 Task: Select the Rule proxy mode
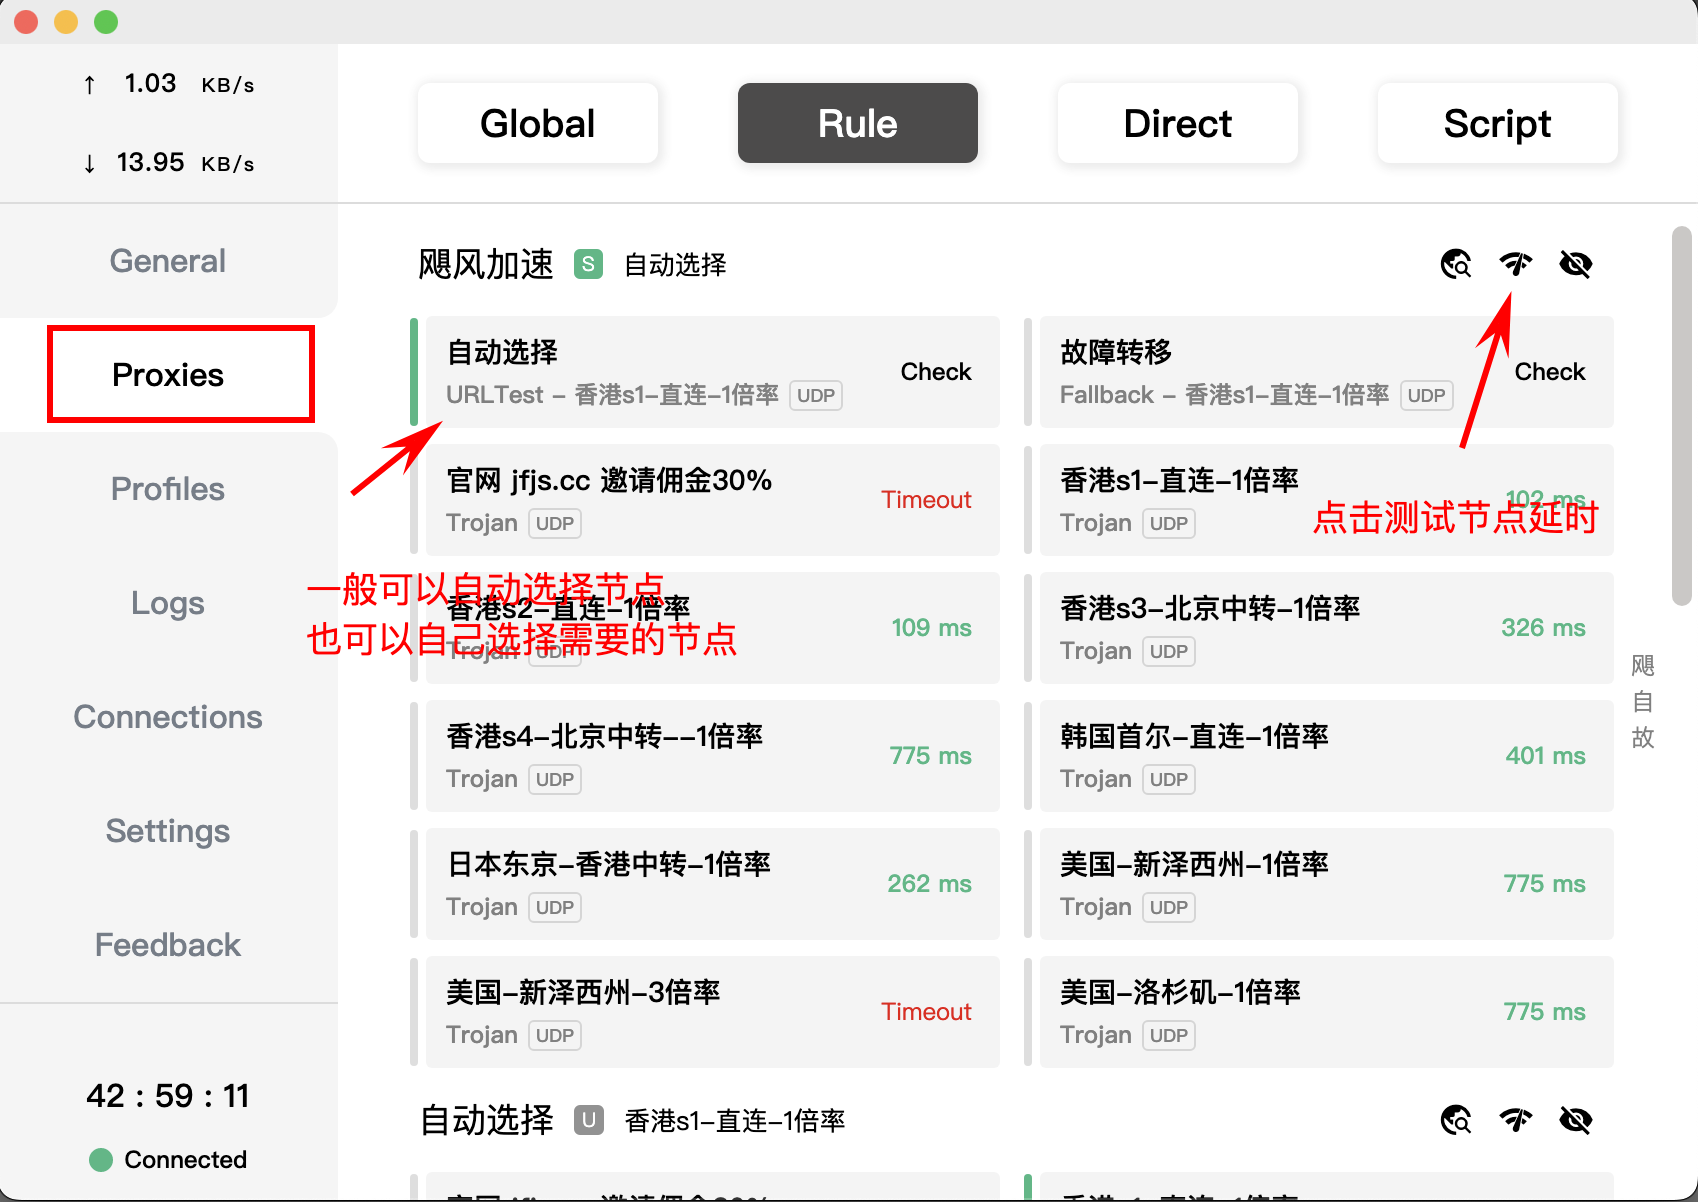[x=858, y=123]
